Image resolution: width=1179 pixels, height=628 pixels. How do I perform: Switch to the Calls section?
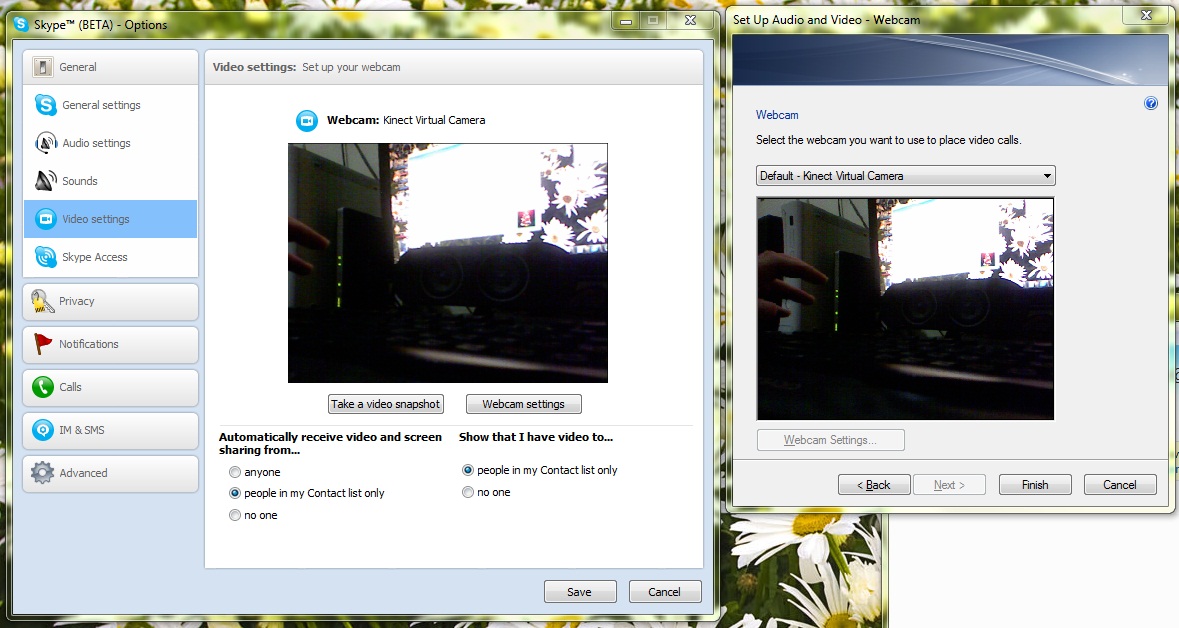[x=111, y=387]
